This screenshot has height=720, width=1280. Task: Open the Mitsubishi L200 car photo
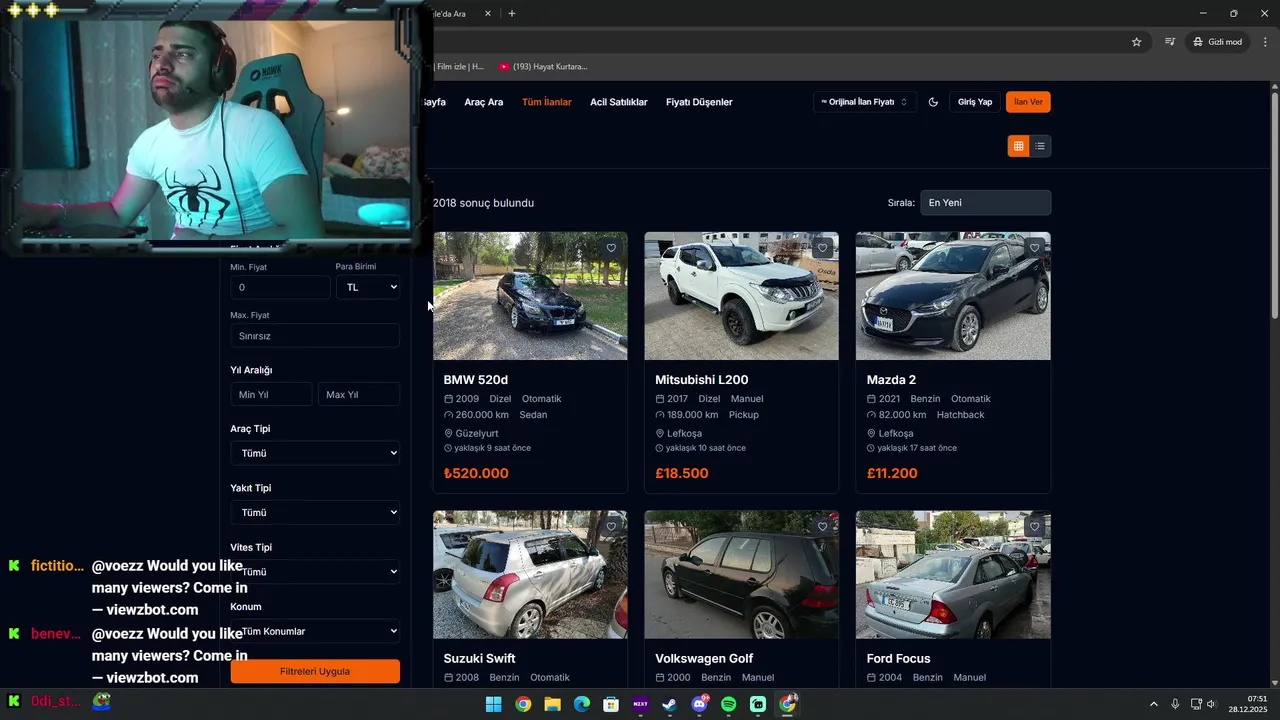741,296
